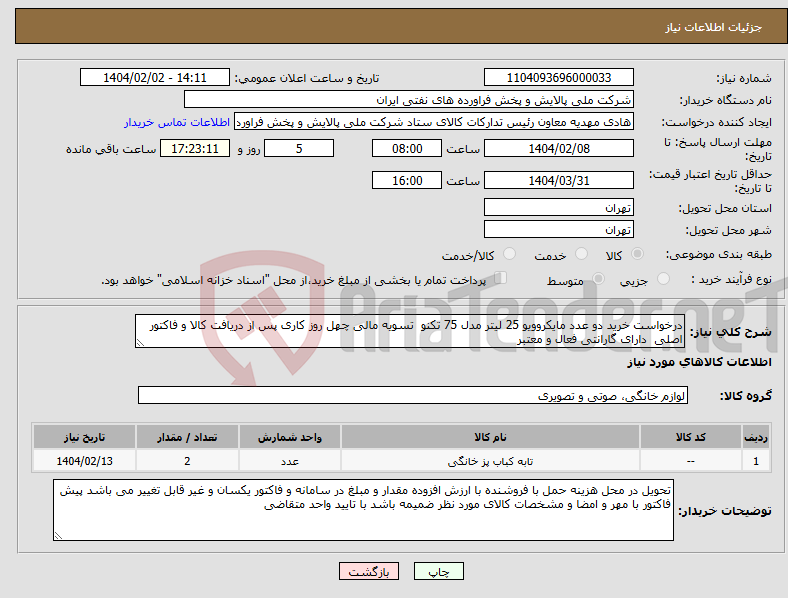Click the general description text area

pos(410,331)
